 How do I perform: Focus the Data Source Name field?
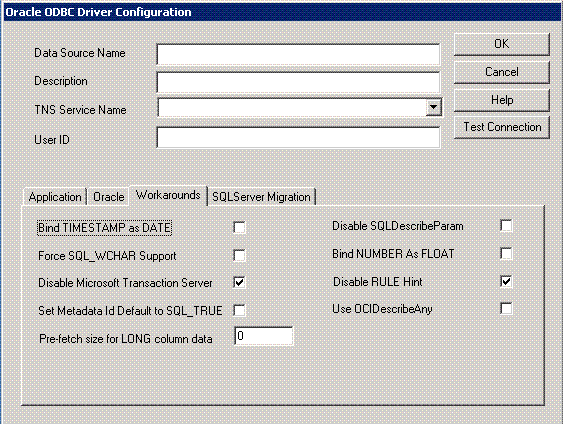pyautogui.click(x=298, y=54)
